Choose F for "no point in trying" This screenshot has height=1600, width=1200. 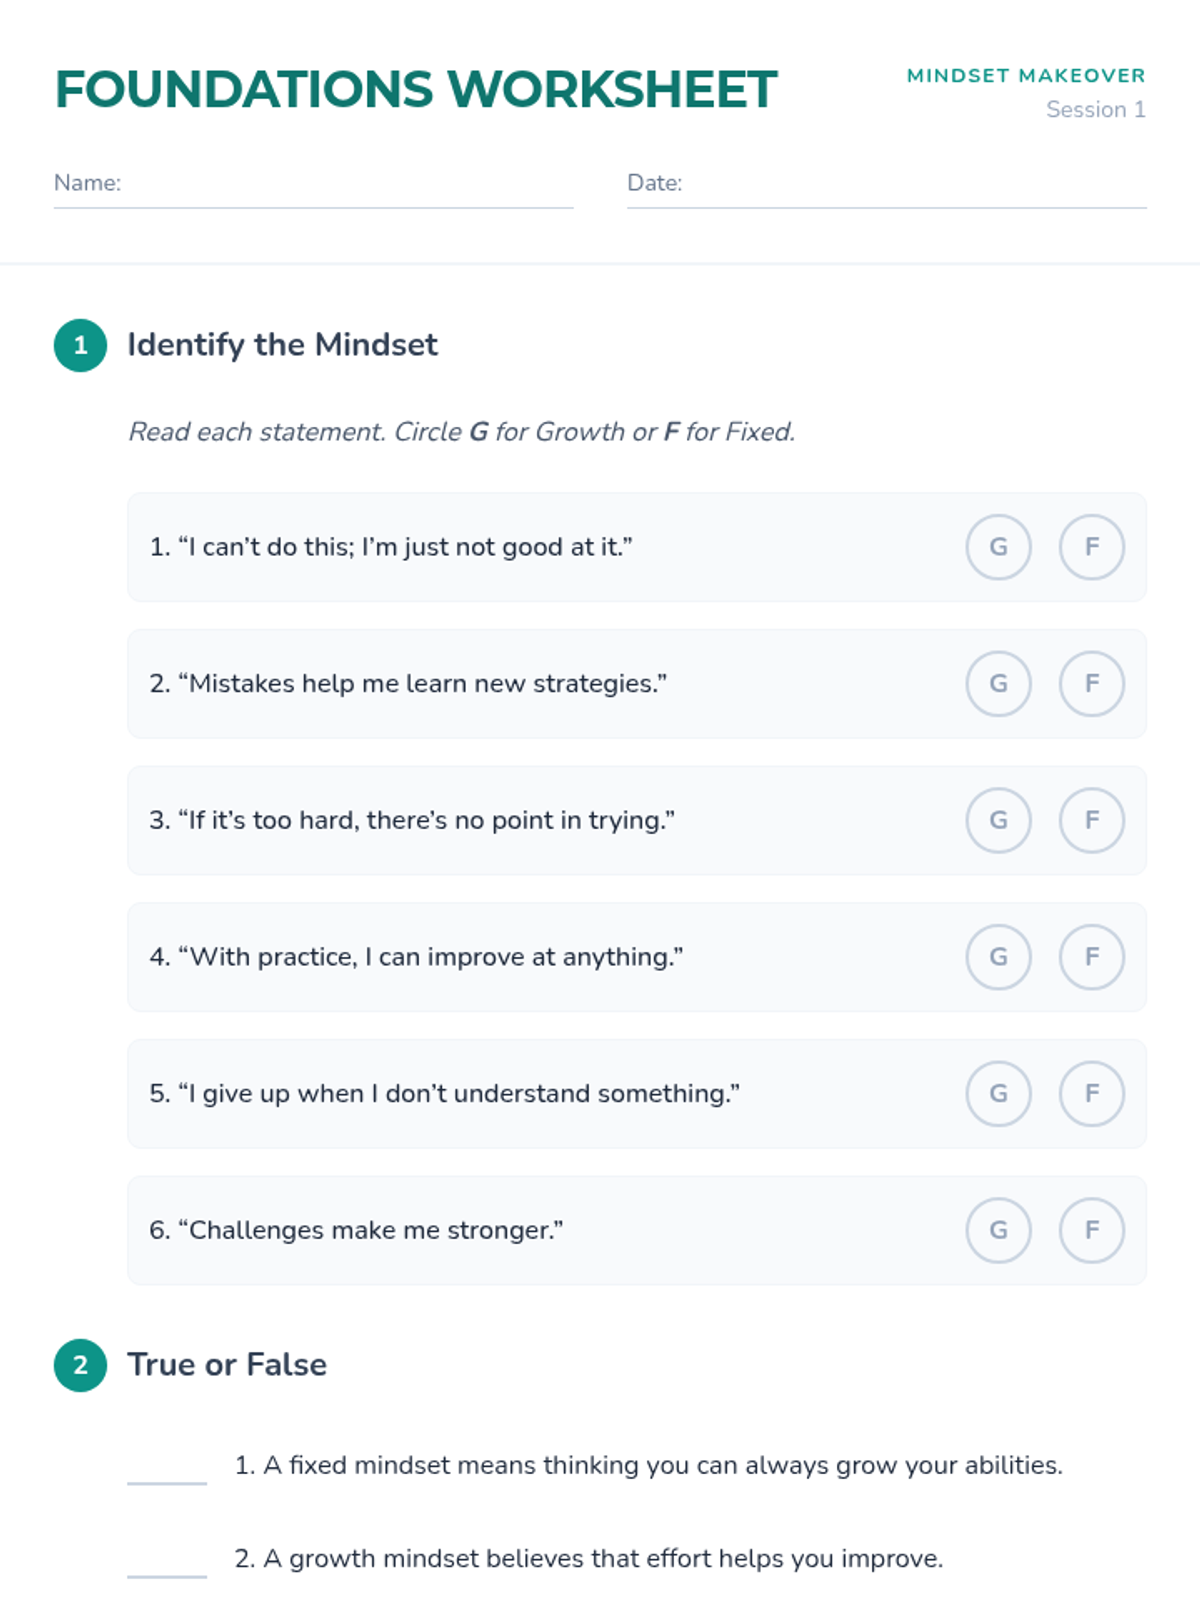point(1092,820)
